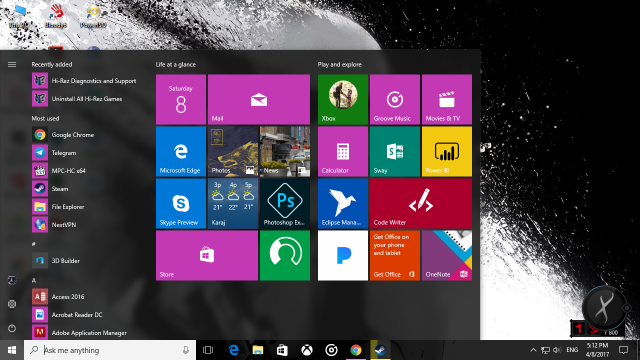This screenshot has height=360, width=640.
Task: Open File Explorer from the taskbar
Action: click(x=258, y=350)
